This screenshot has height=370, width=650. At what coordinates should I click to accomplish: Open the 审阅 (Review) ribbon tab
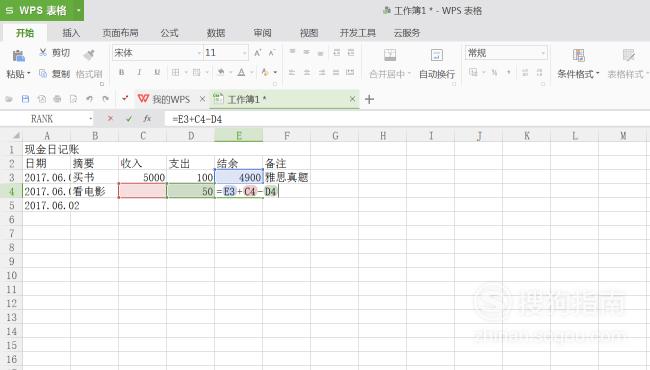pos(262,33)
